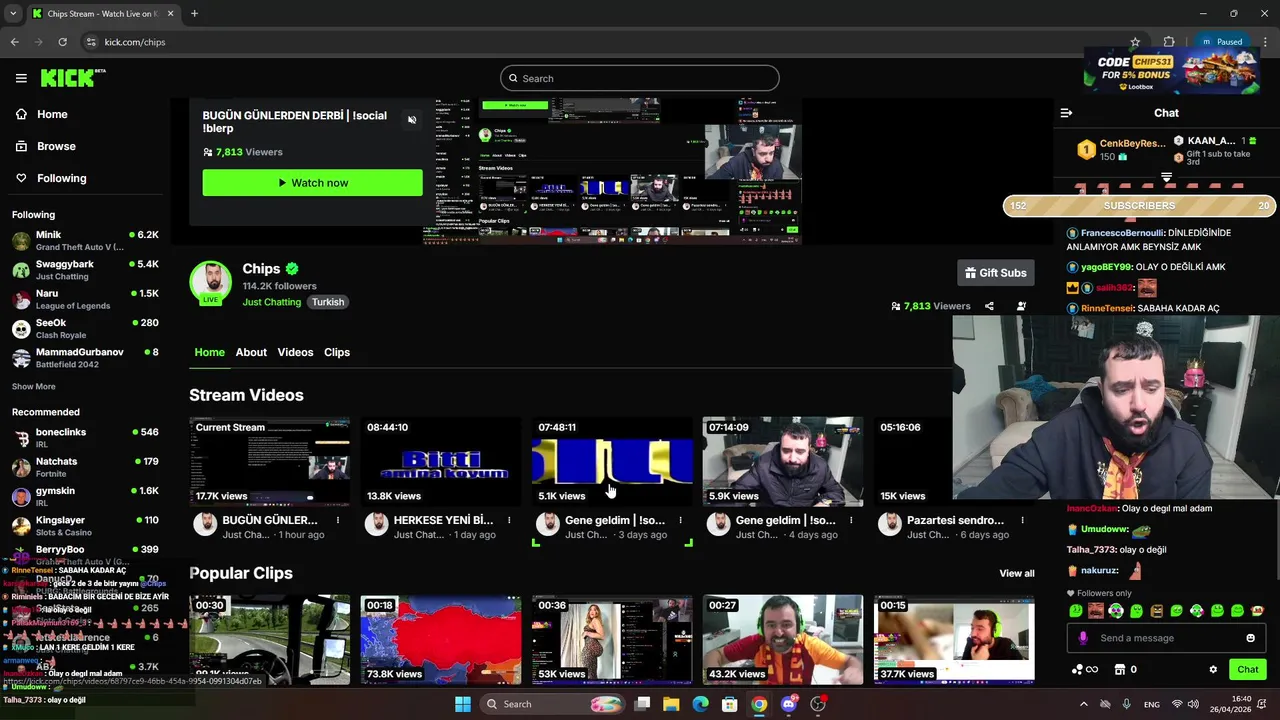Reload the page in browser
This screenshot has width=1280, height=720.
point(62,42)
